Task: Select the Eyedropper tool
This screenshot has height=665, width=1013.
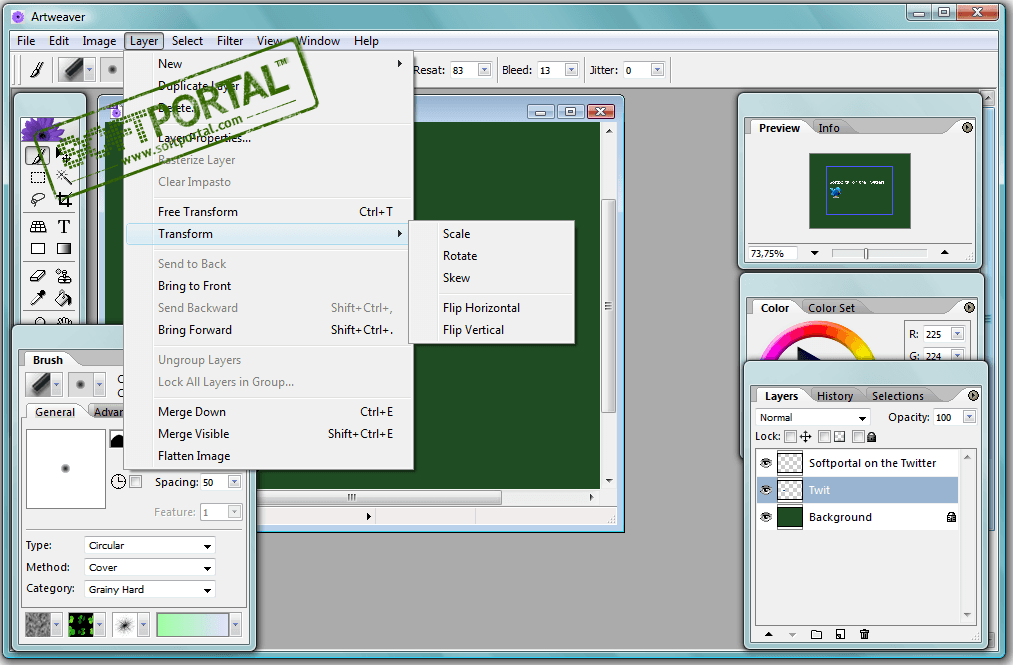Action: pyautogui.click(x=38, y=299)
